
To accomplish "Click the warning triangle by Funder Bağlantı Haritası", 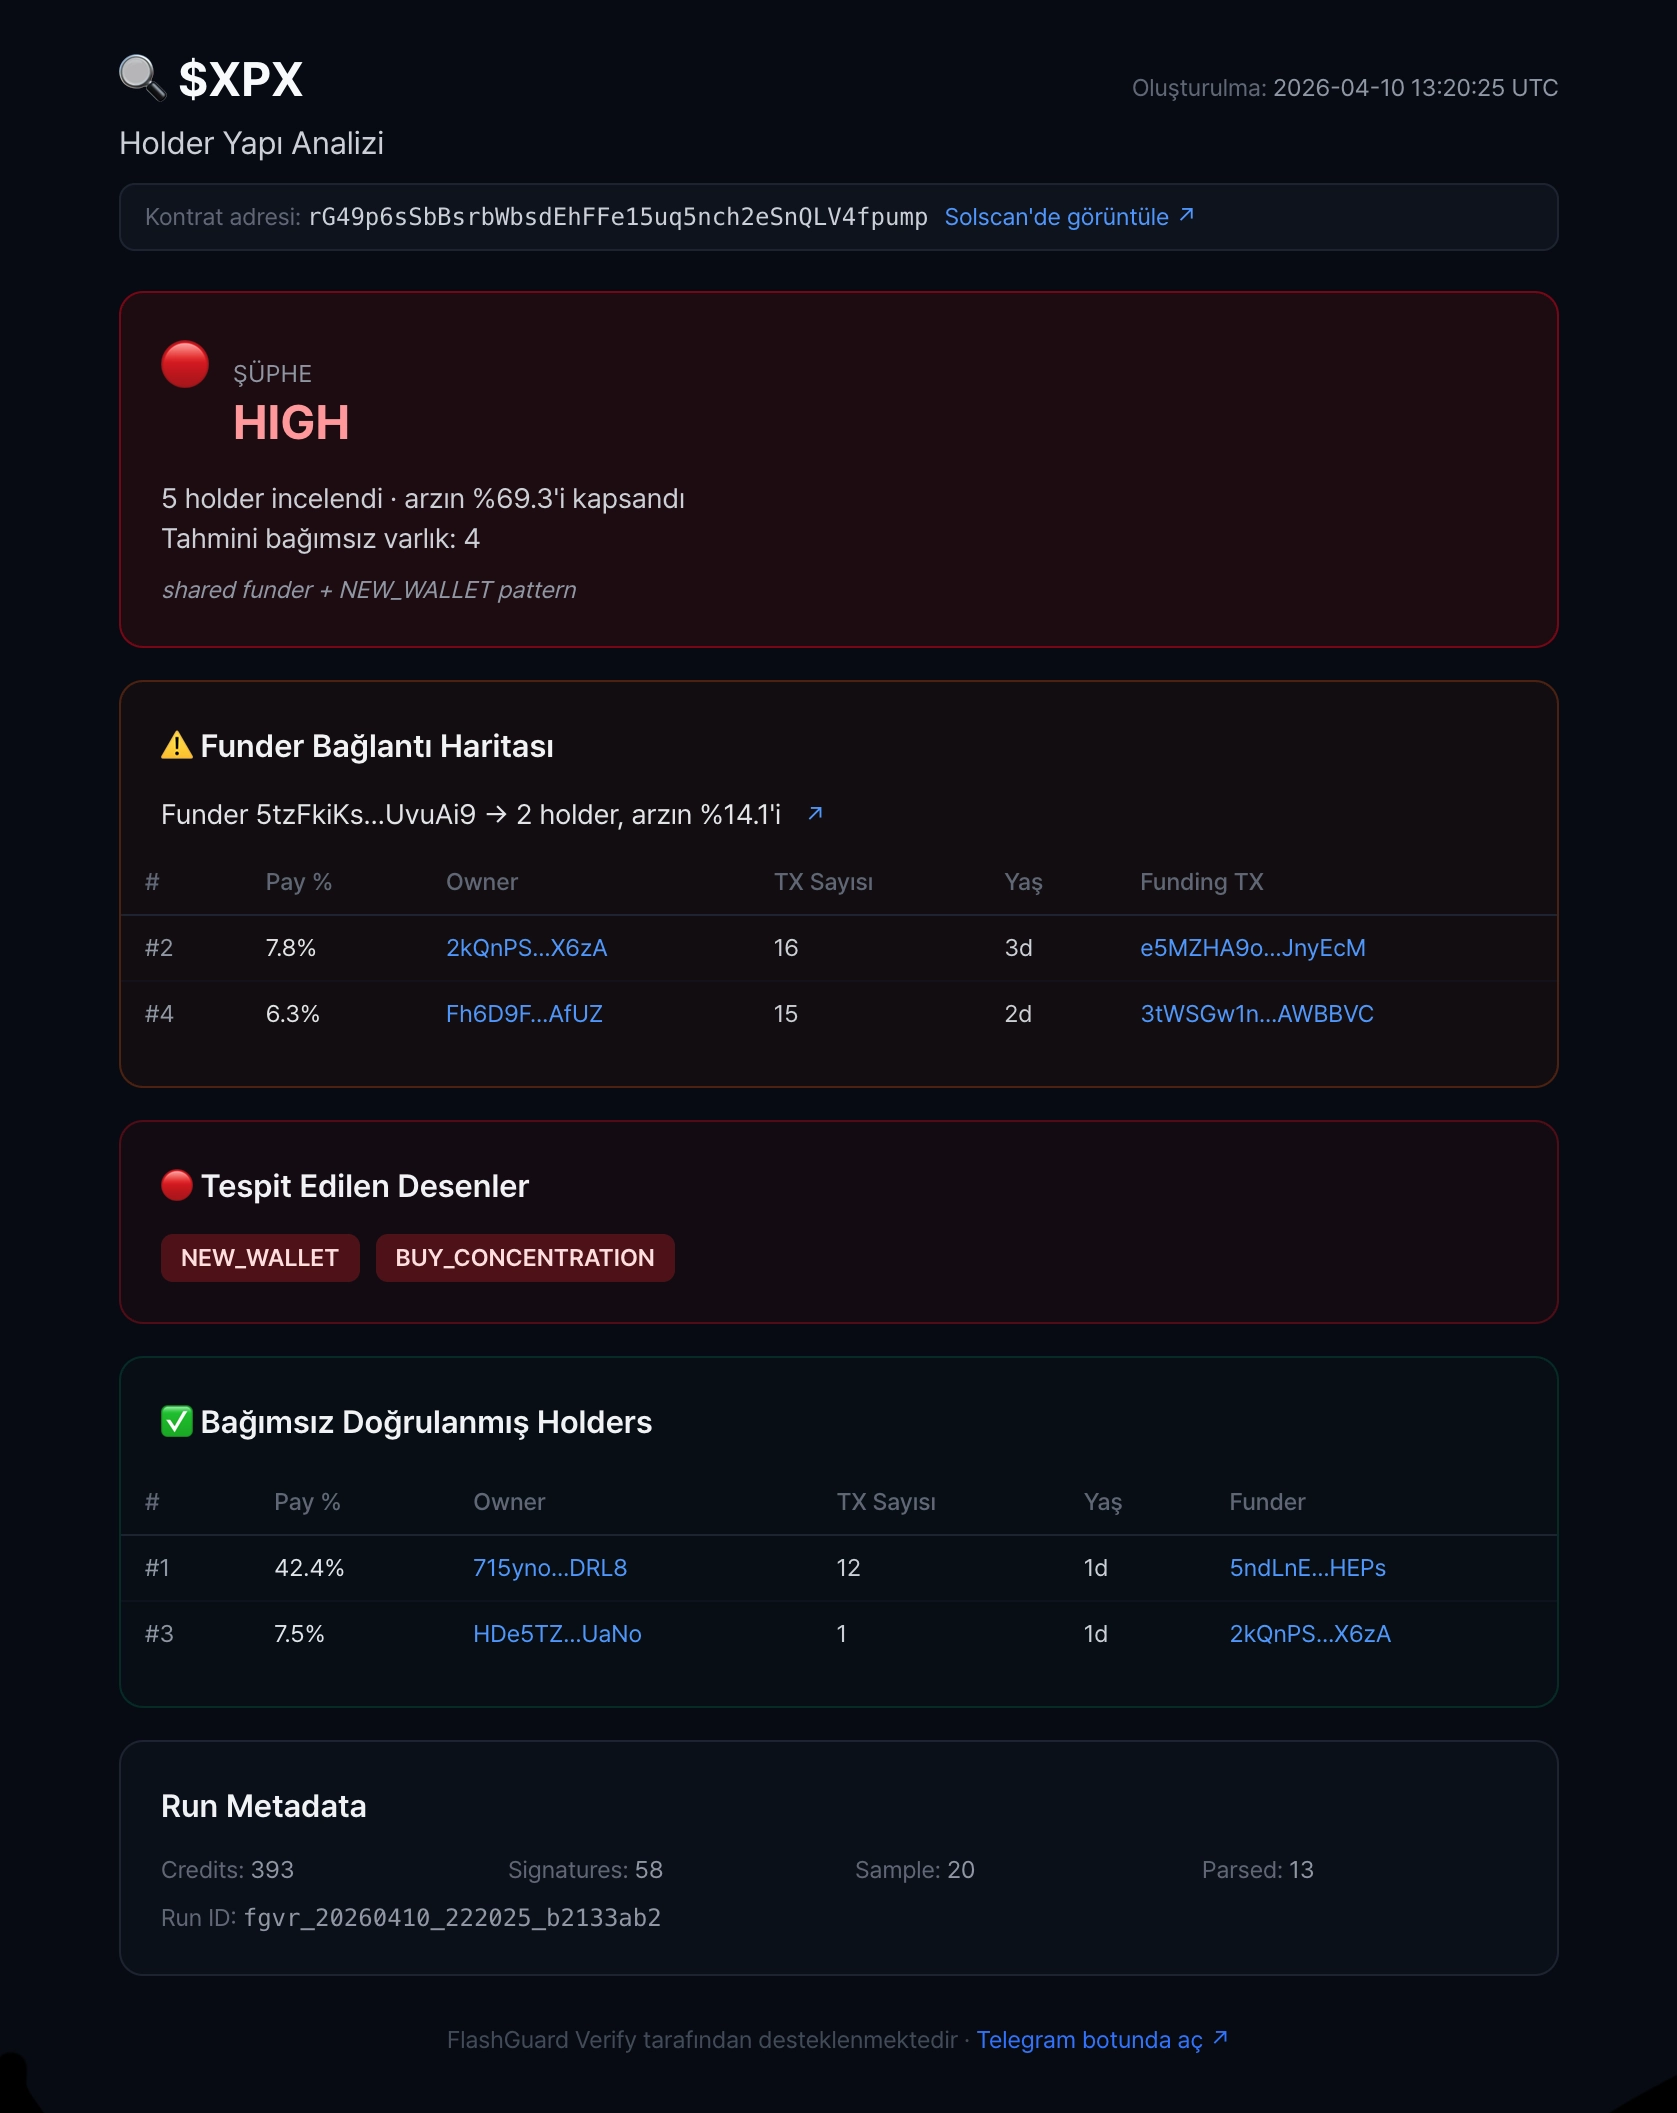I will [177, 746].
